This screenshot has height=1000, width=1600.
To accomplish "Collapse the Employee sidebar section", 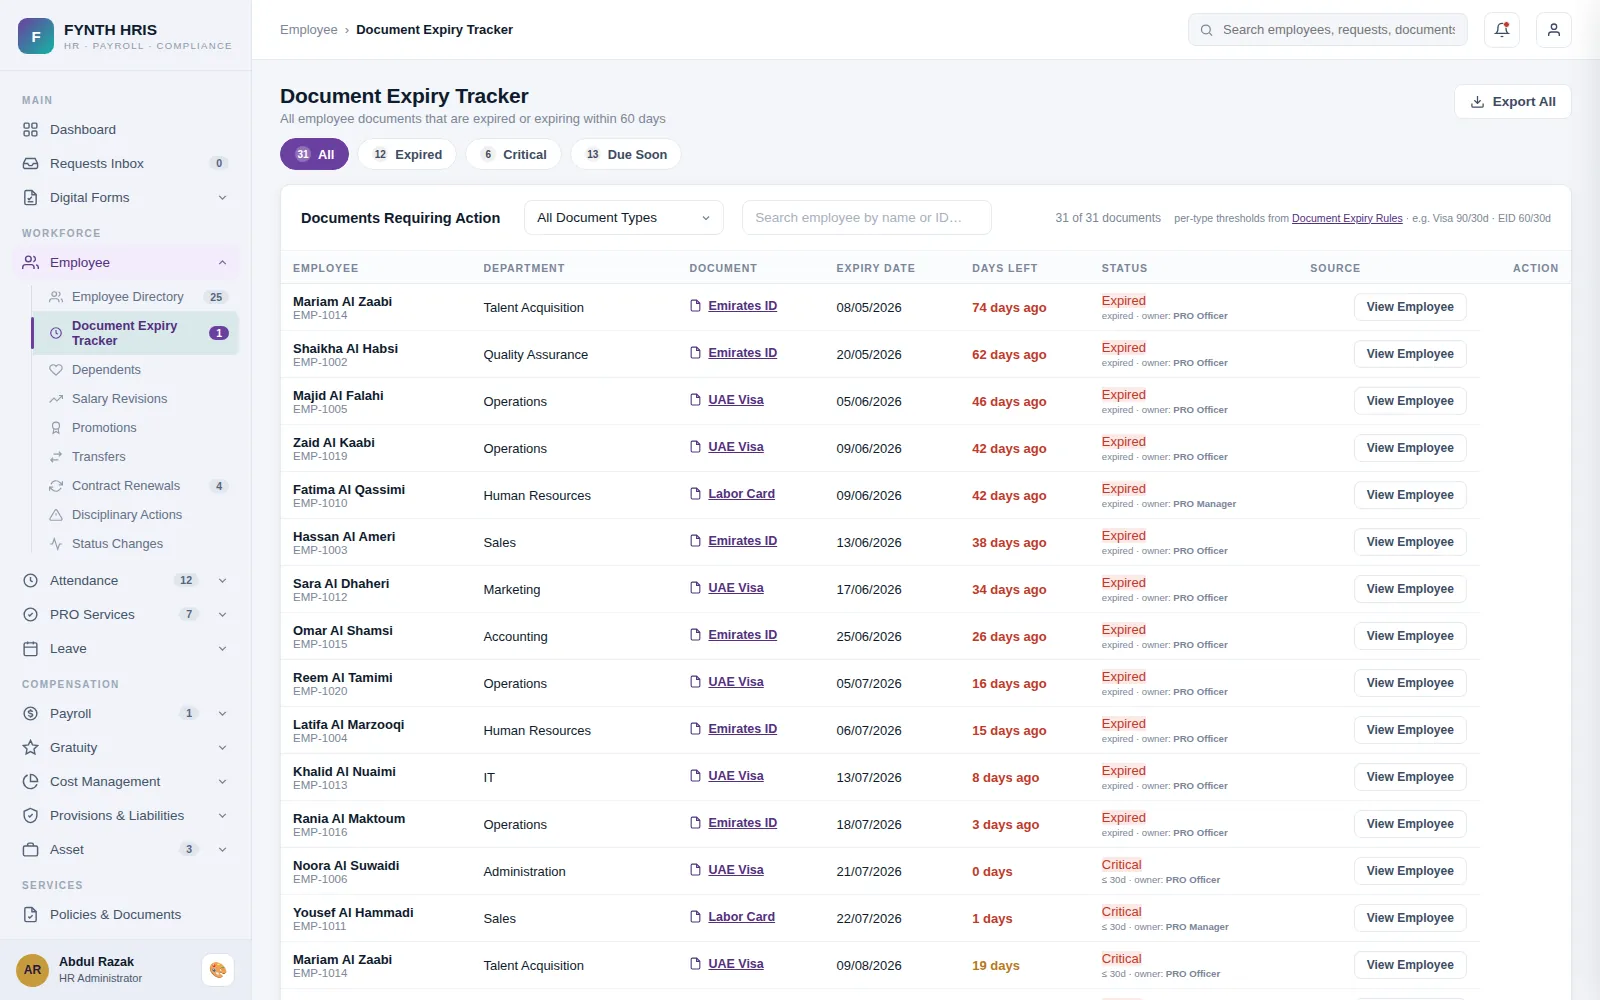I will pyautogui.click(x=125, y=263).
